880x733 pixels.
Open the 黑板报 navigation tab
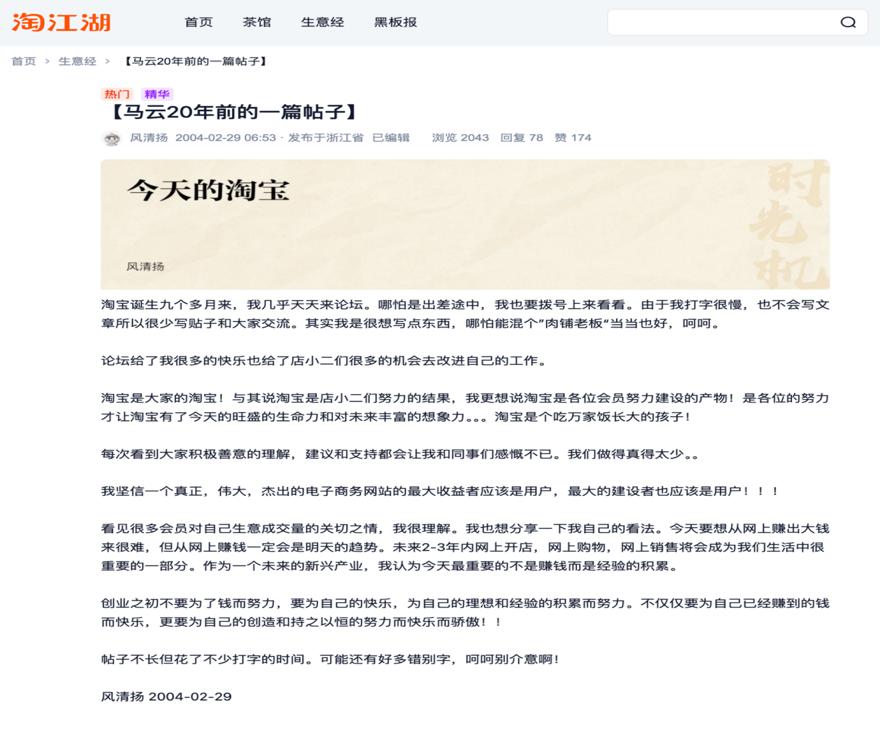(x=396, y=22)
